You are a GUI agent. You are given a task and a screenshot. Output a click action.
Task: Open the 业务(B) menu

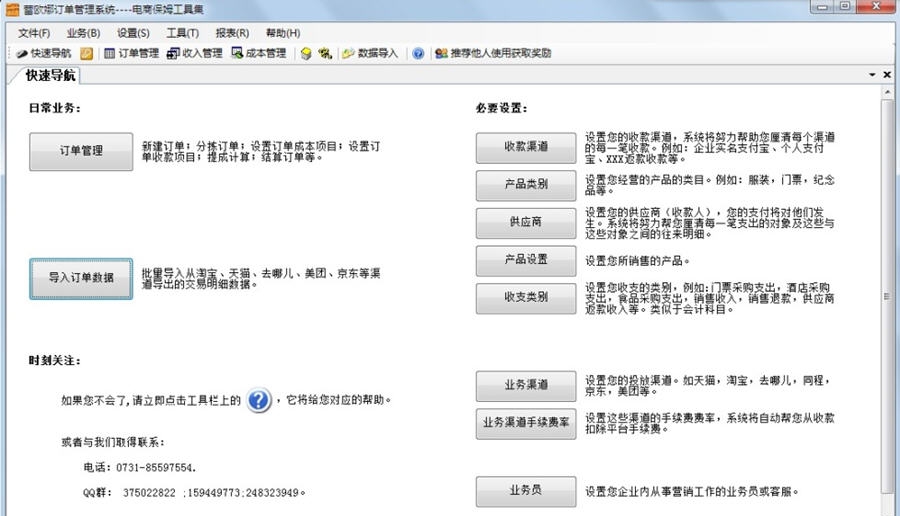[83, 33]
